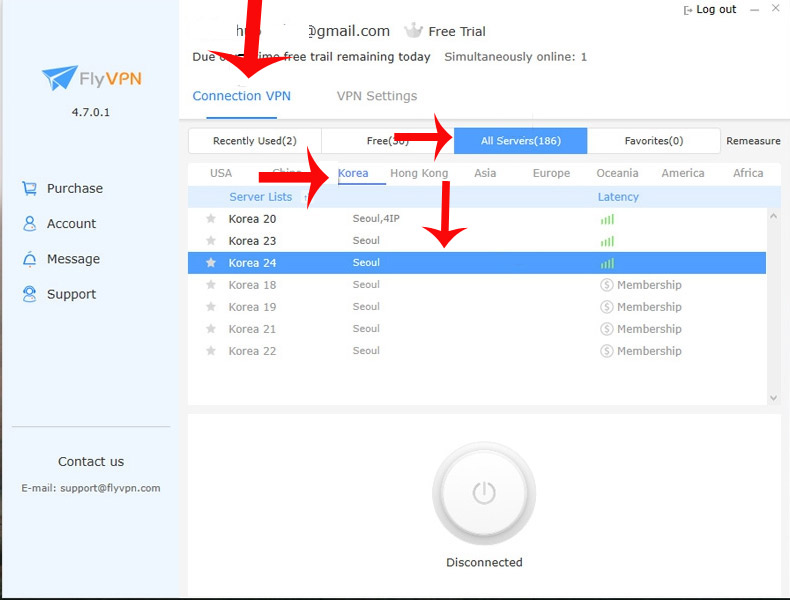Switch to VPN Settings tab
The width and height of the screenshot is (790, 600).
click(x=376, y=96)
